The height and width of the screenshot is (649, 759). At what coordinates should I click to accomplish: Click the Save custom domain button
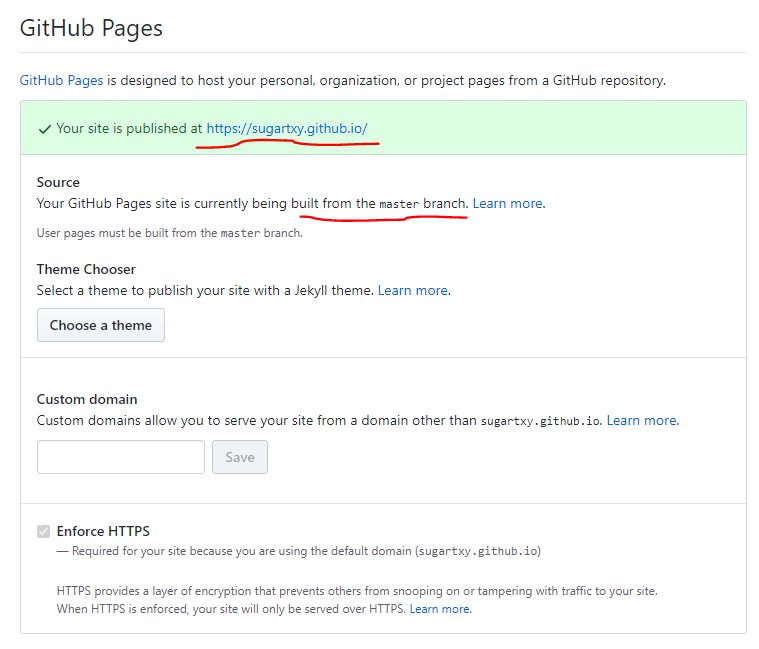240,457
